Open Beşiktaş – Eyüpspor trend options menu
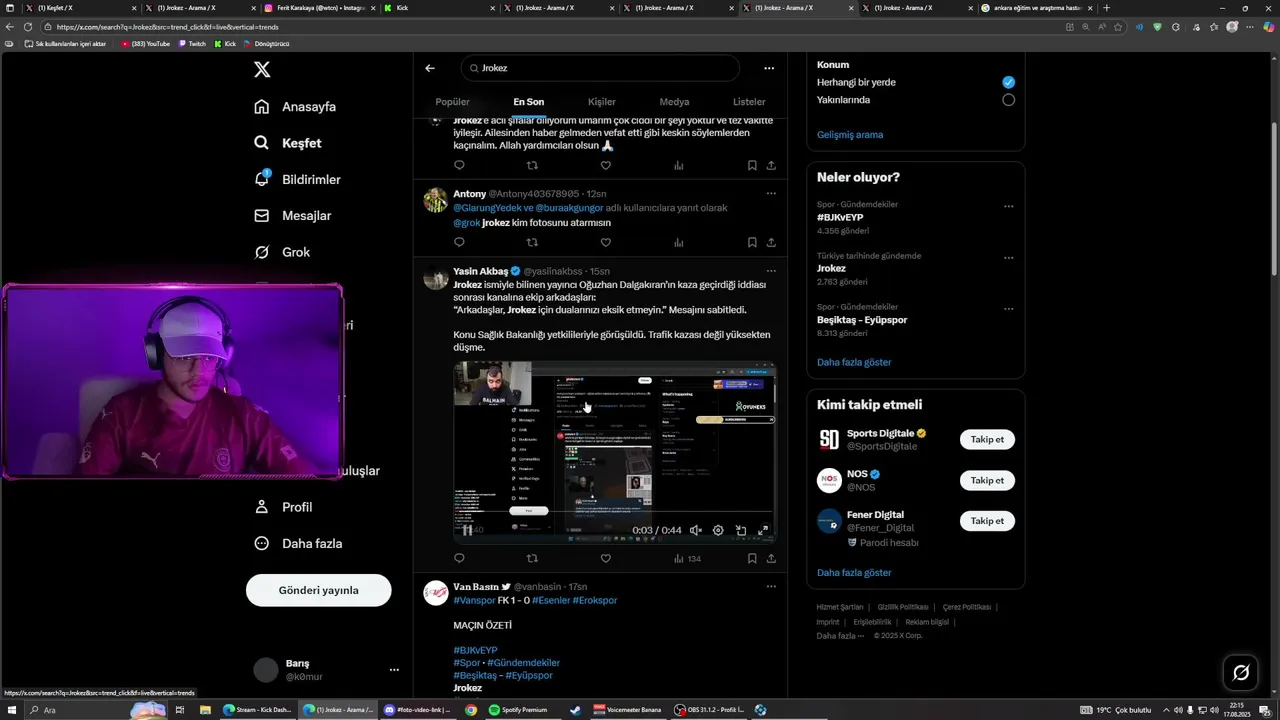1280x720 pixels. [x=1008, y=308]
